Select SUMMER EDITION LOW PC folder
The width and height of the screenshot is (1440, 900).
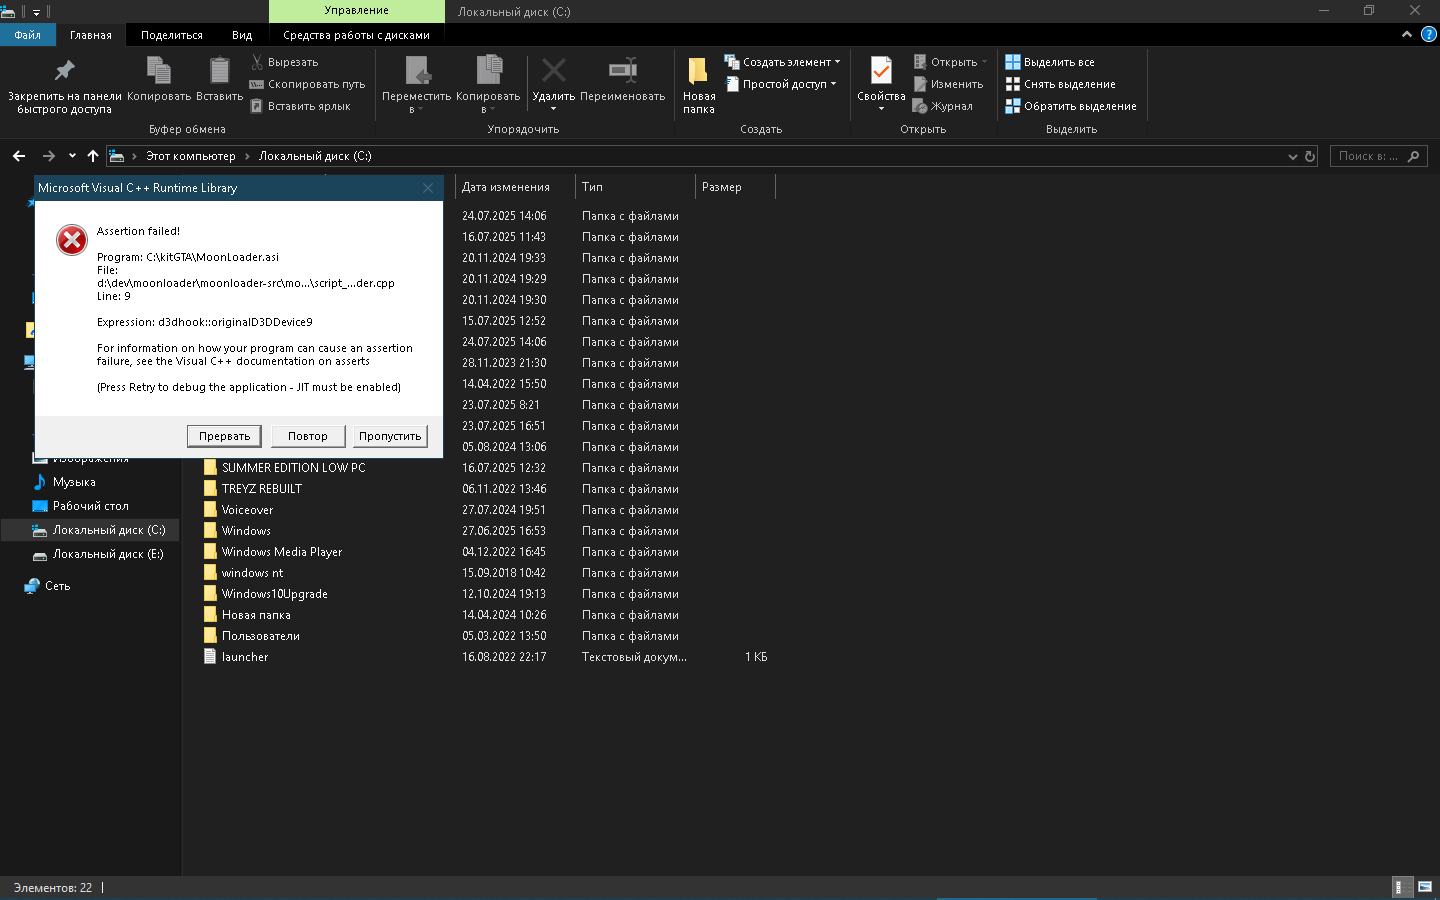(294, 468)
